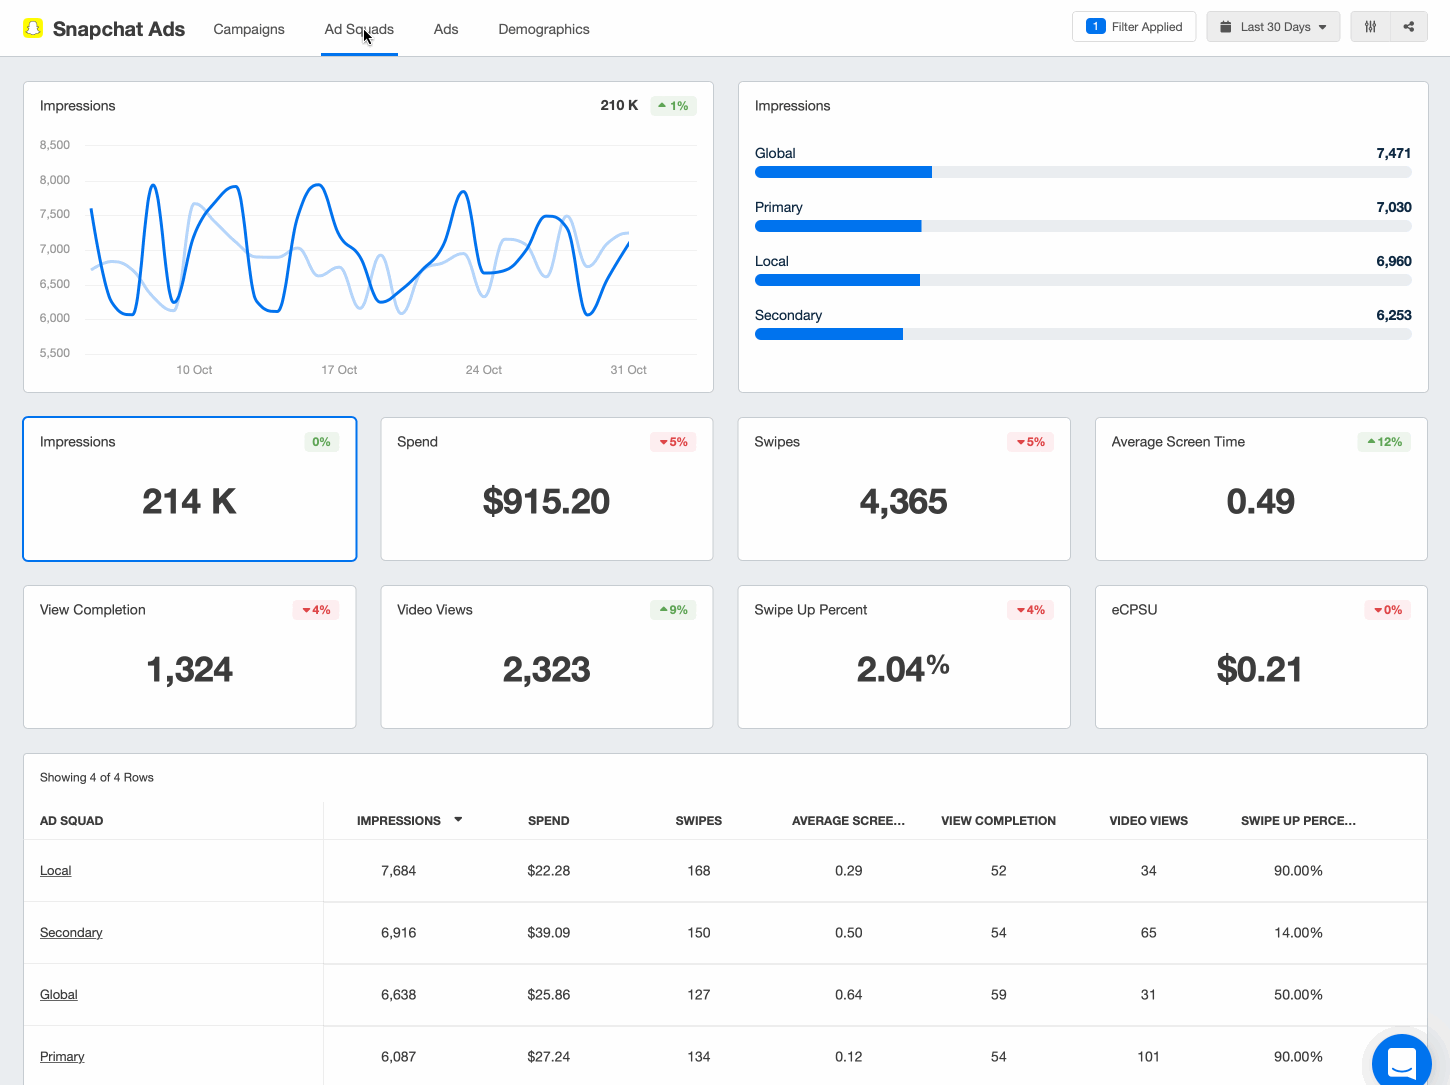This screenshot has width=1450, height=1085.
Task: Click the calendar icon on the date selector
Action: 1226,27
